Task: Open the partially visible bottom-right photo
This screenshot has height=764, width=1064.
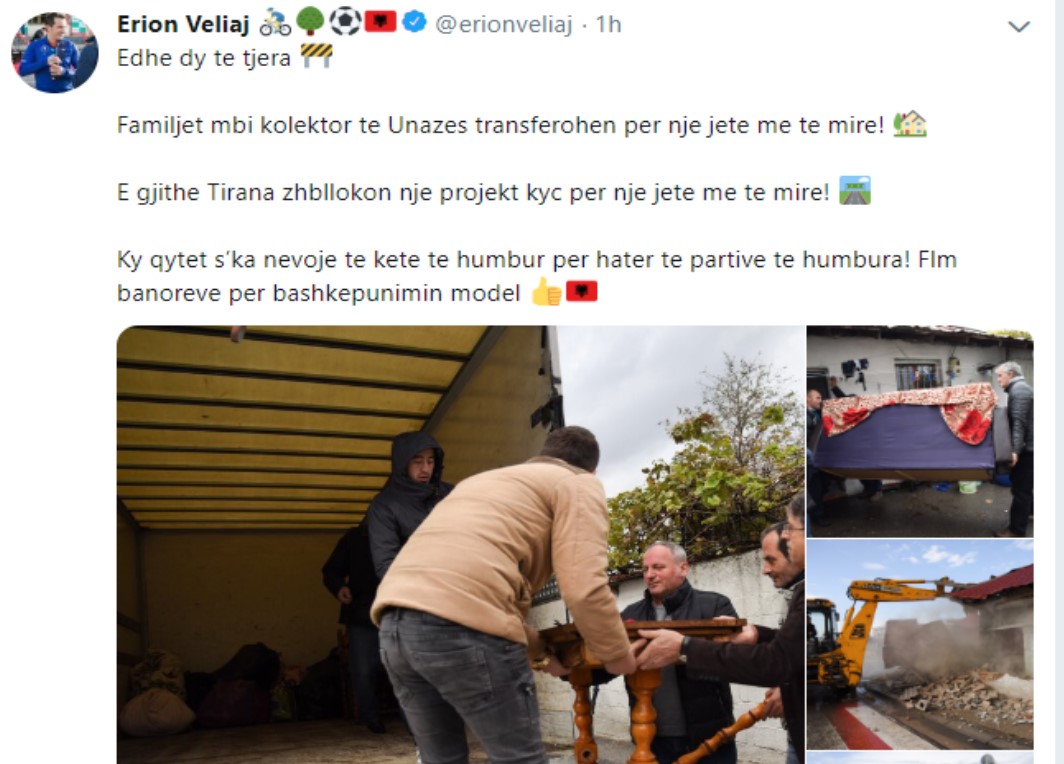Action: [x=919, y=758]
